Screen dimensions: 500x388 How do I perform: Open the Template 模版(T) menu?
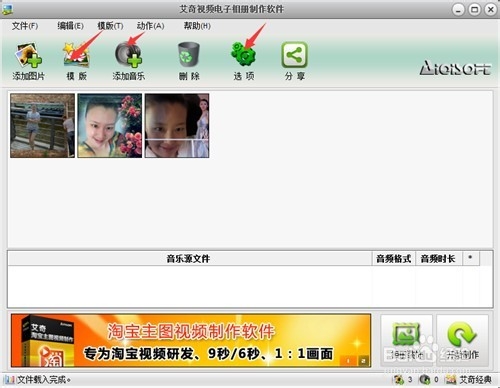click(x=110, y=26)
